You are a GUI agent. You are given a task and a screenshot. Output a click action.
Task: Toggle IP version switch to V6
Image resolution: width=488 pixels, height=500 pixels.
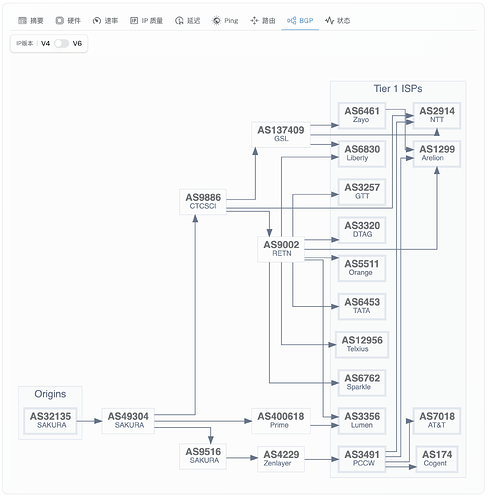[x=61, y=43]
